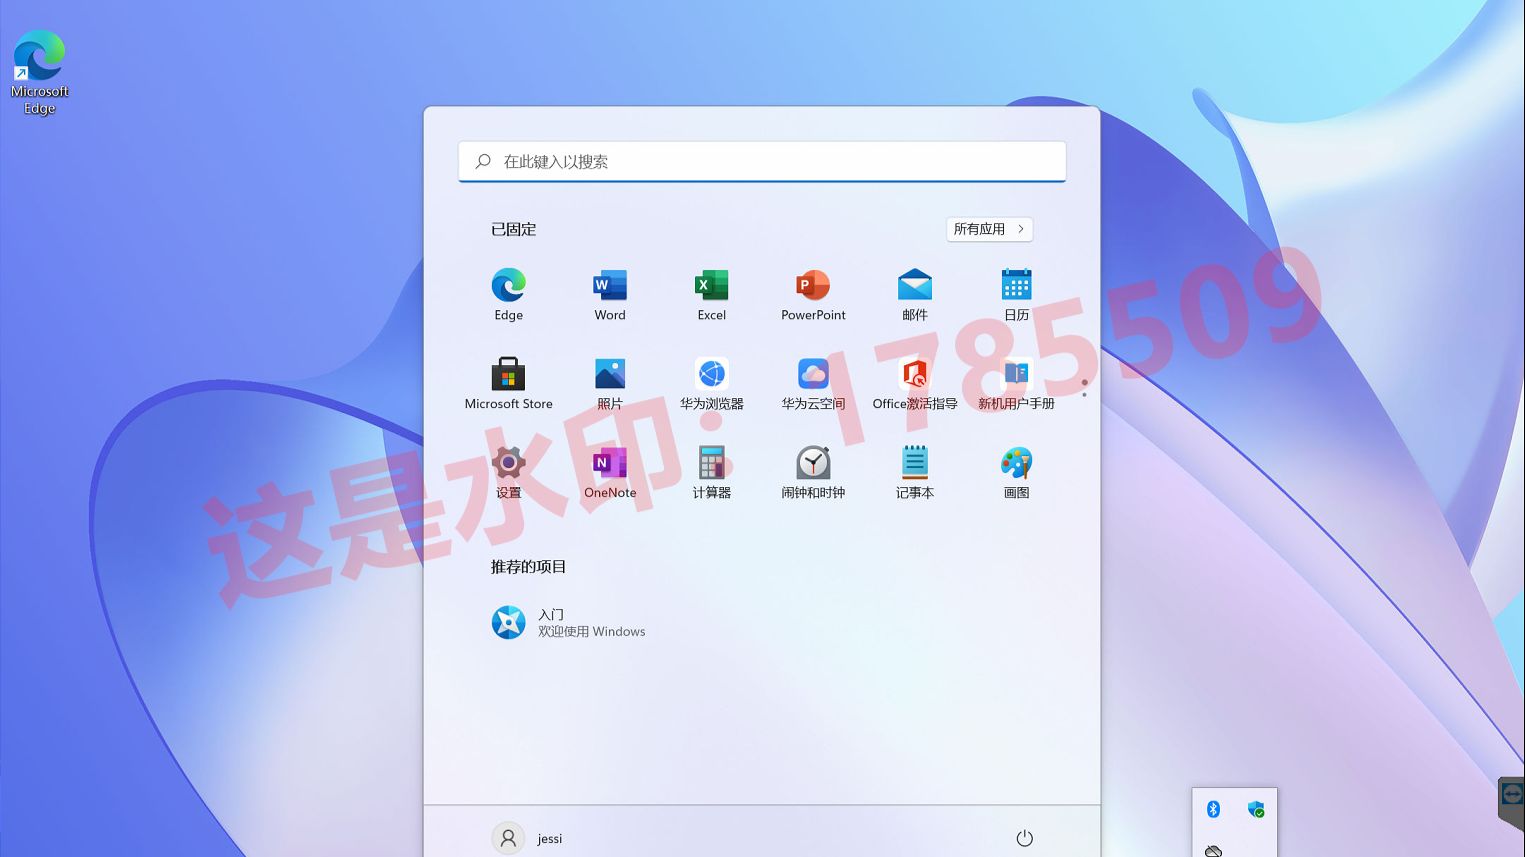Open the 日历 calendar app

pos(1016,295)
